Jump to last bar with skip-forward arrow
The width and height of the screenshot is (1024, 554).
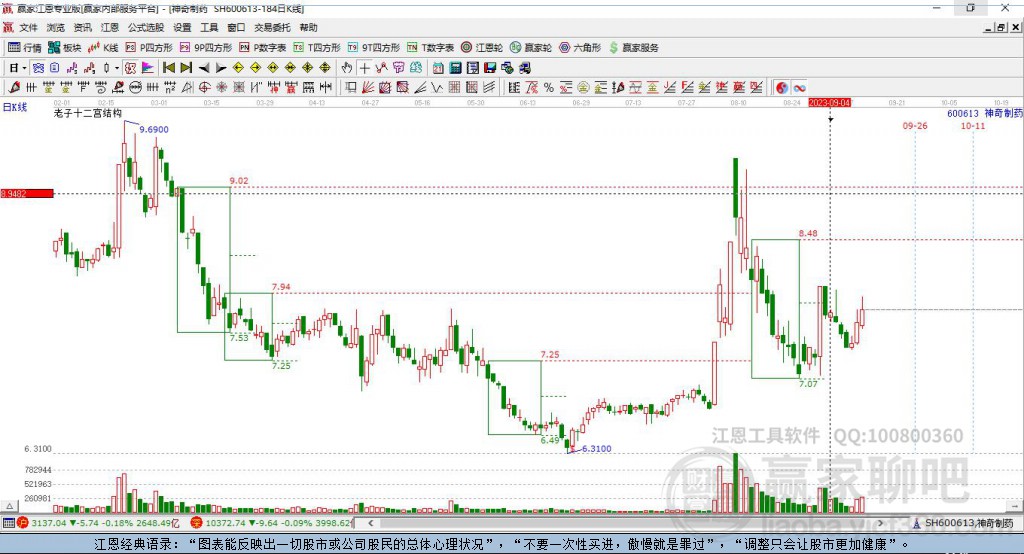pyautogui.click(x=186, y=68)
